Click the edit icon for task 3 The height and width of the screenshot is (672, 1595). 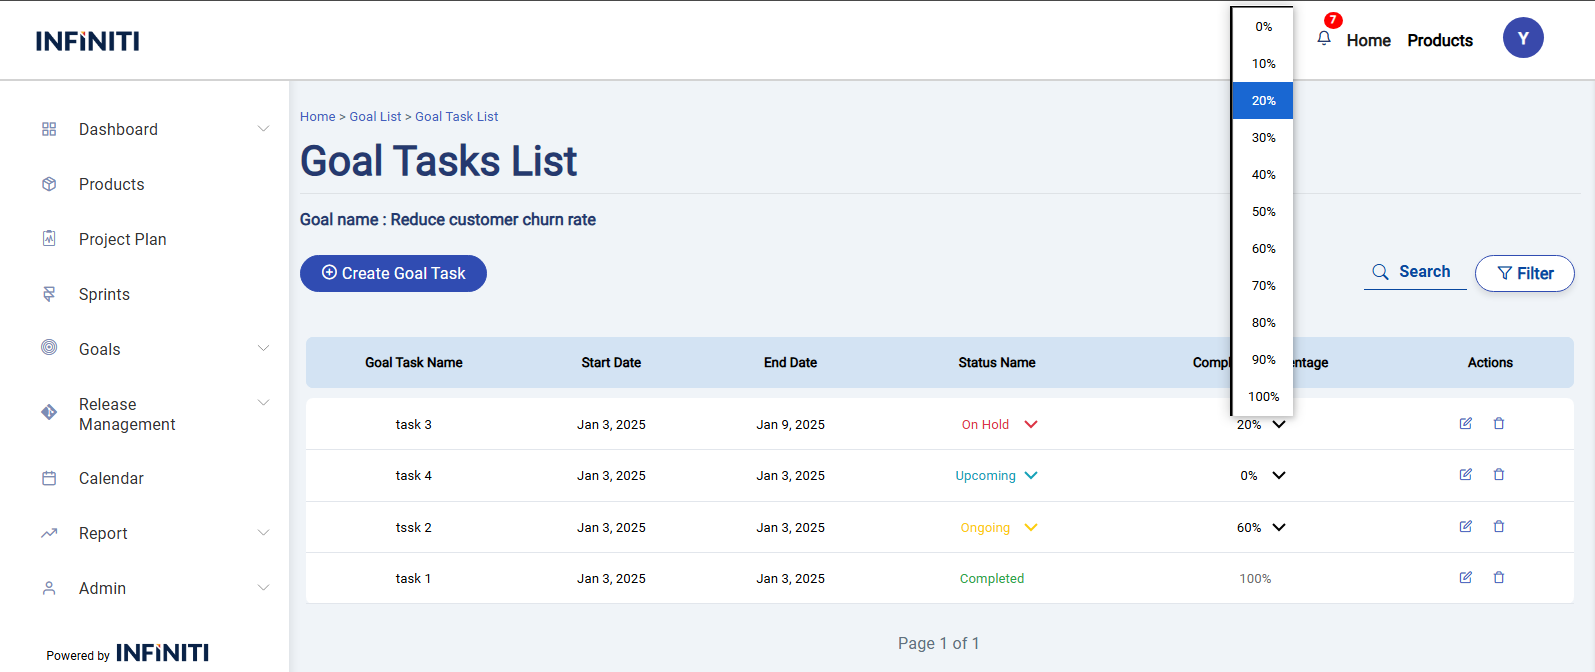tap(1465, 424)
